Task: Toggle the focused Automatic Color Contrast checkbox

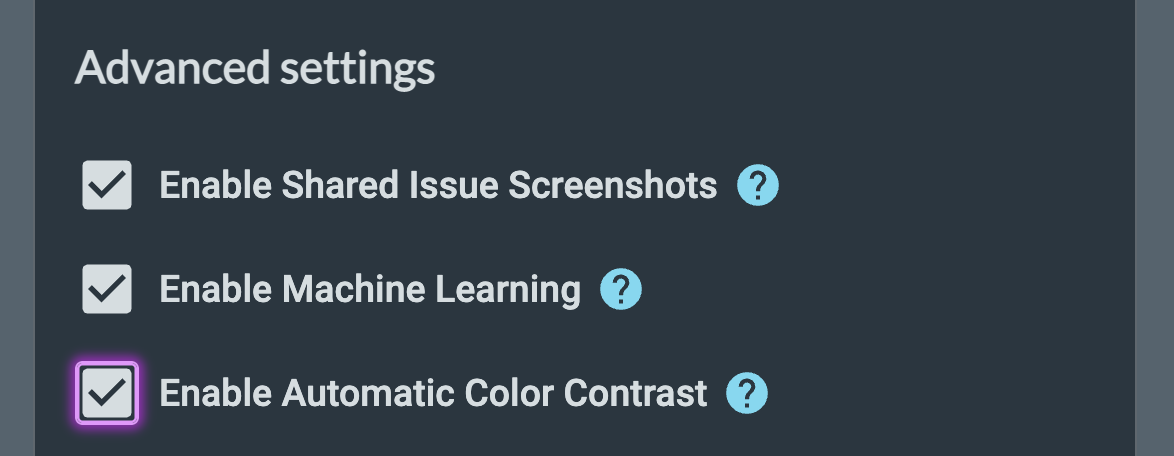Action: pos(107,393)
